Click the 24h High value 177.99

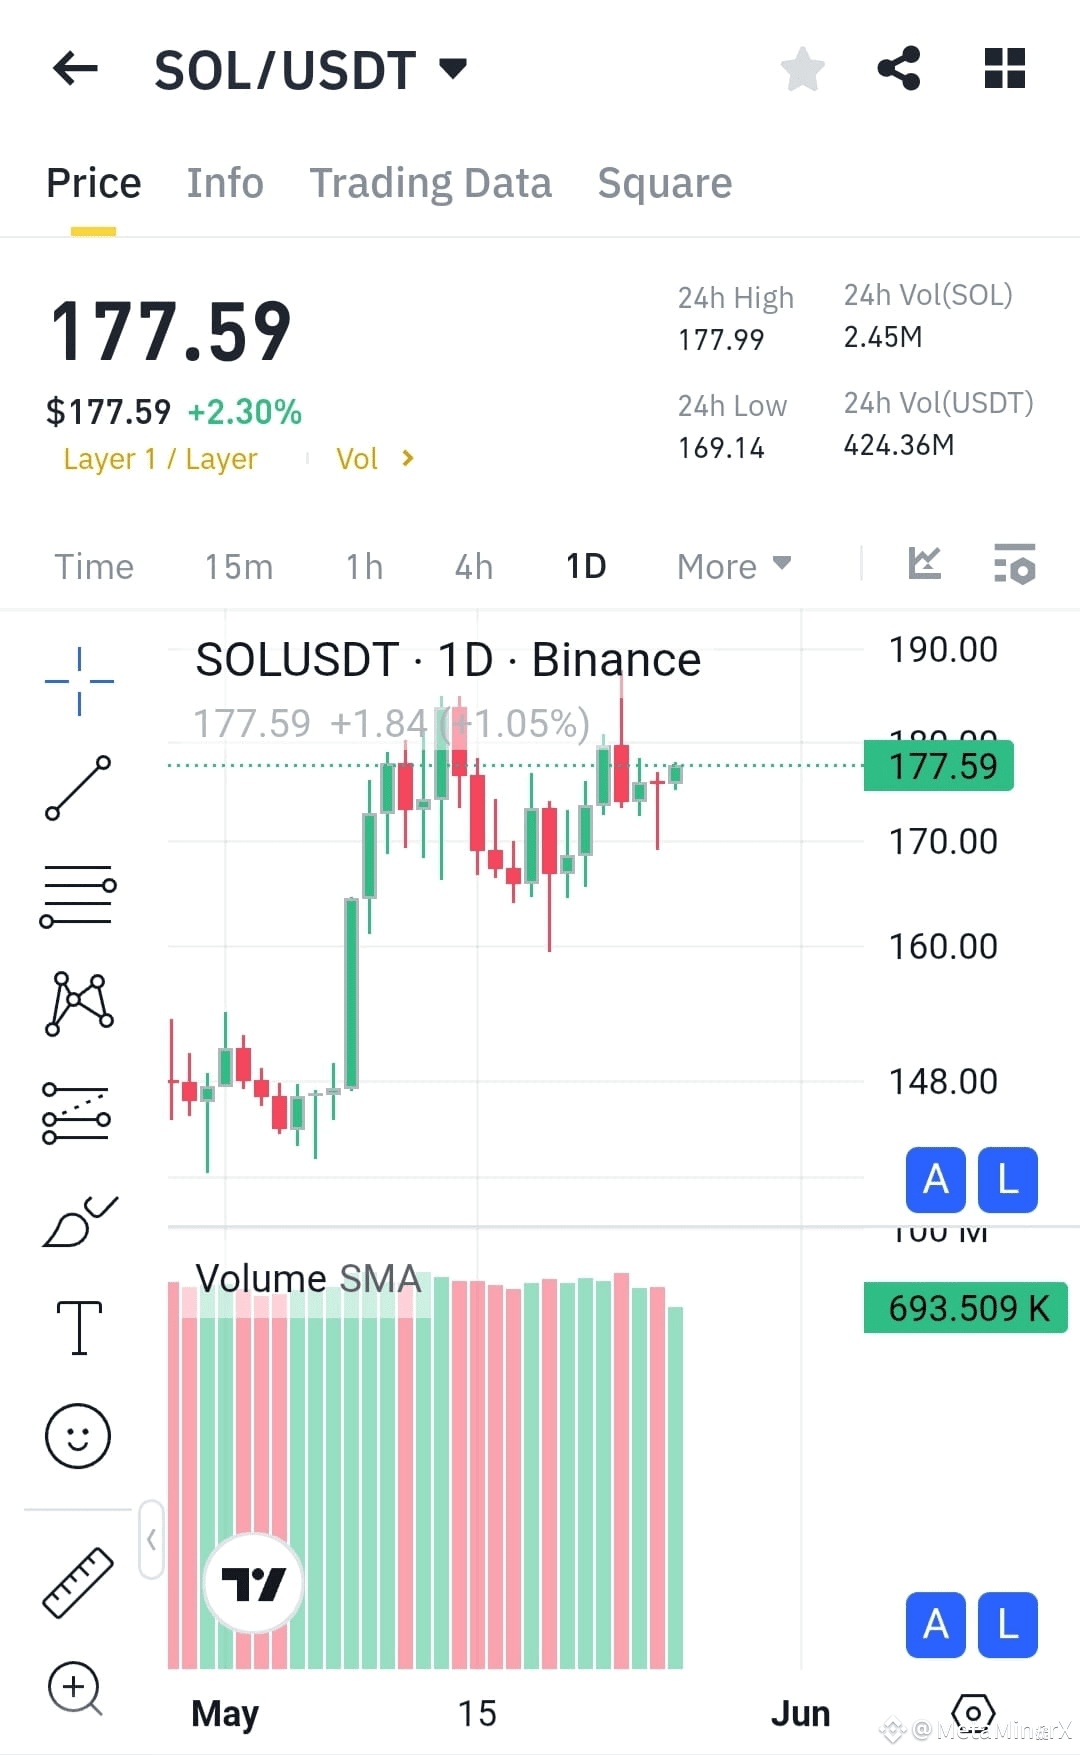[x=721, y=340]
